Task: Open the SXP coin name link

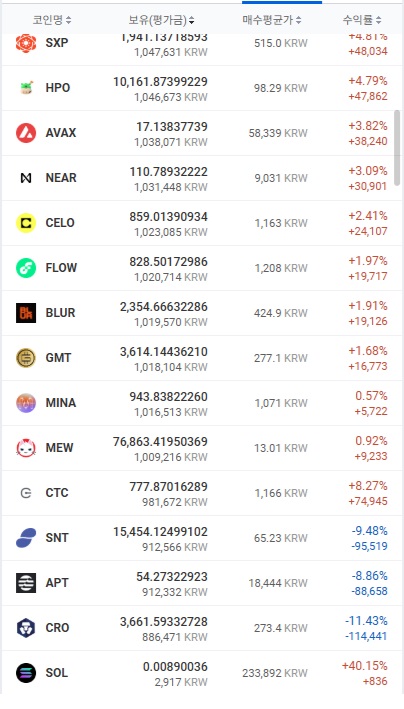Action: (57, 43)
